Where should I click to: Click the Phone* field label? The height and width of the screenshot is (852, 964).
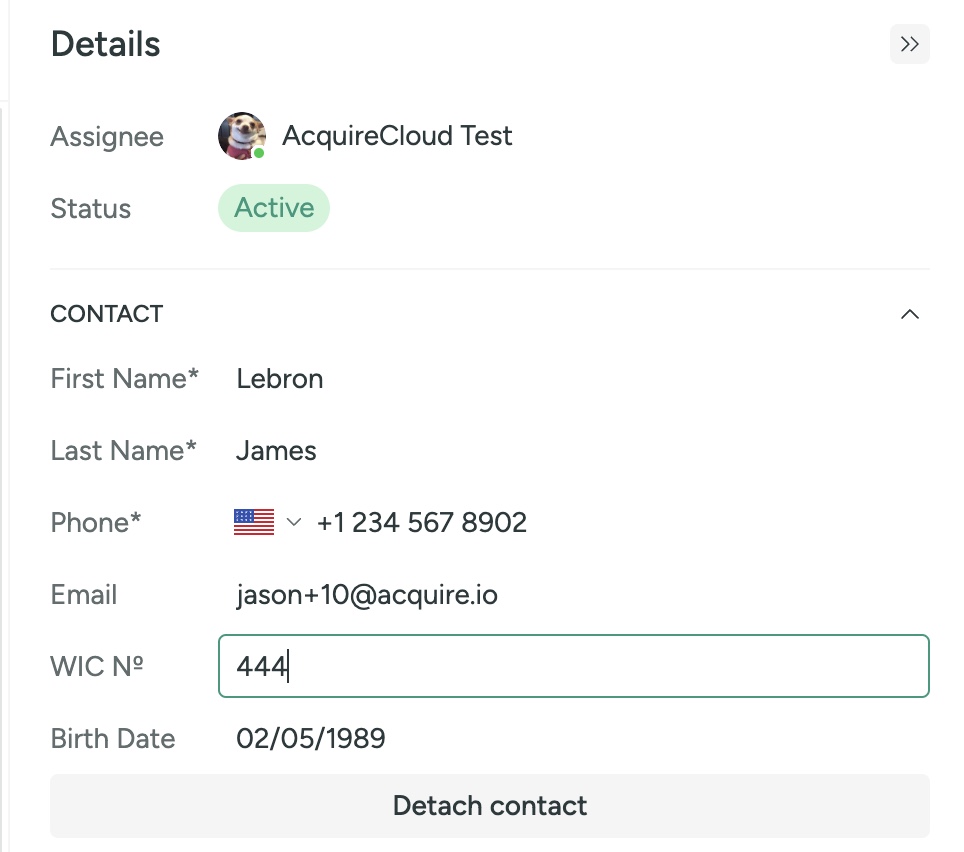coord(95,523)
